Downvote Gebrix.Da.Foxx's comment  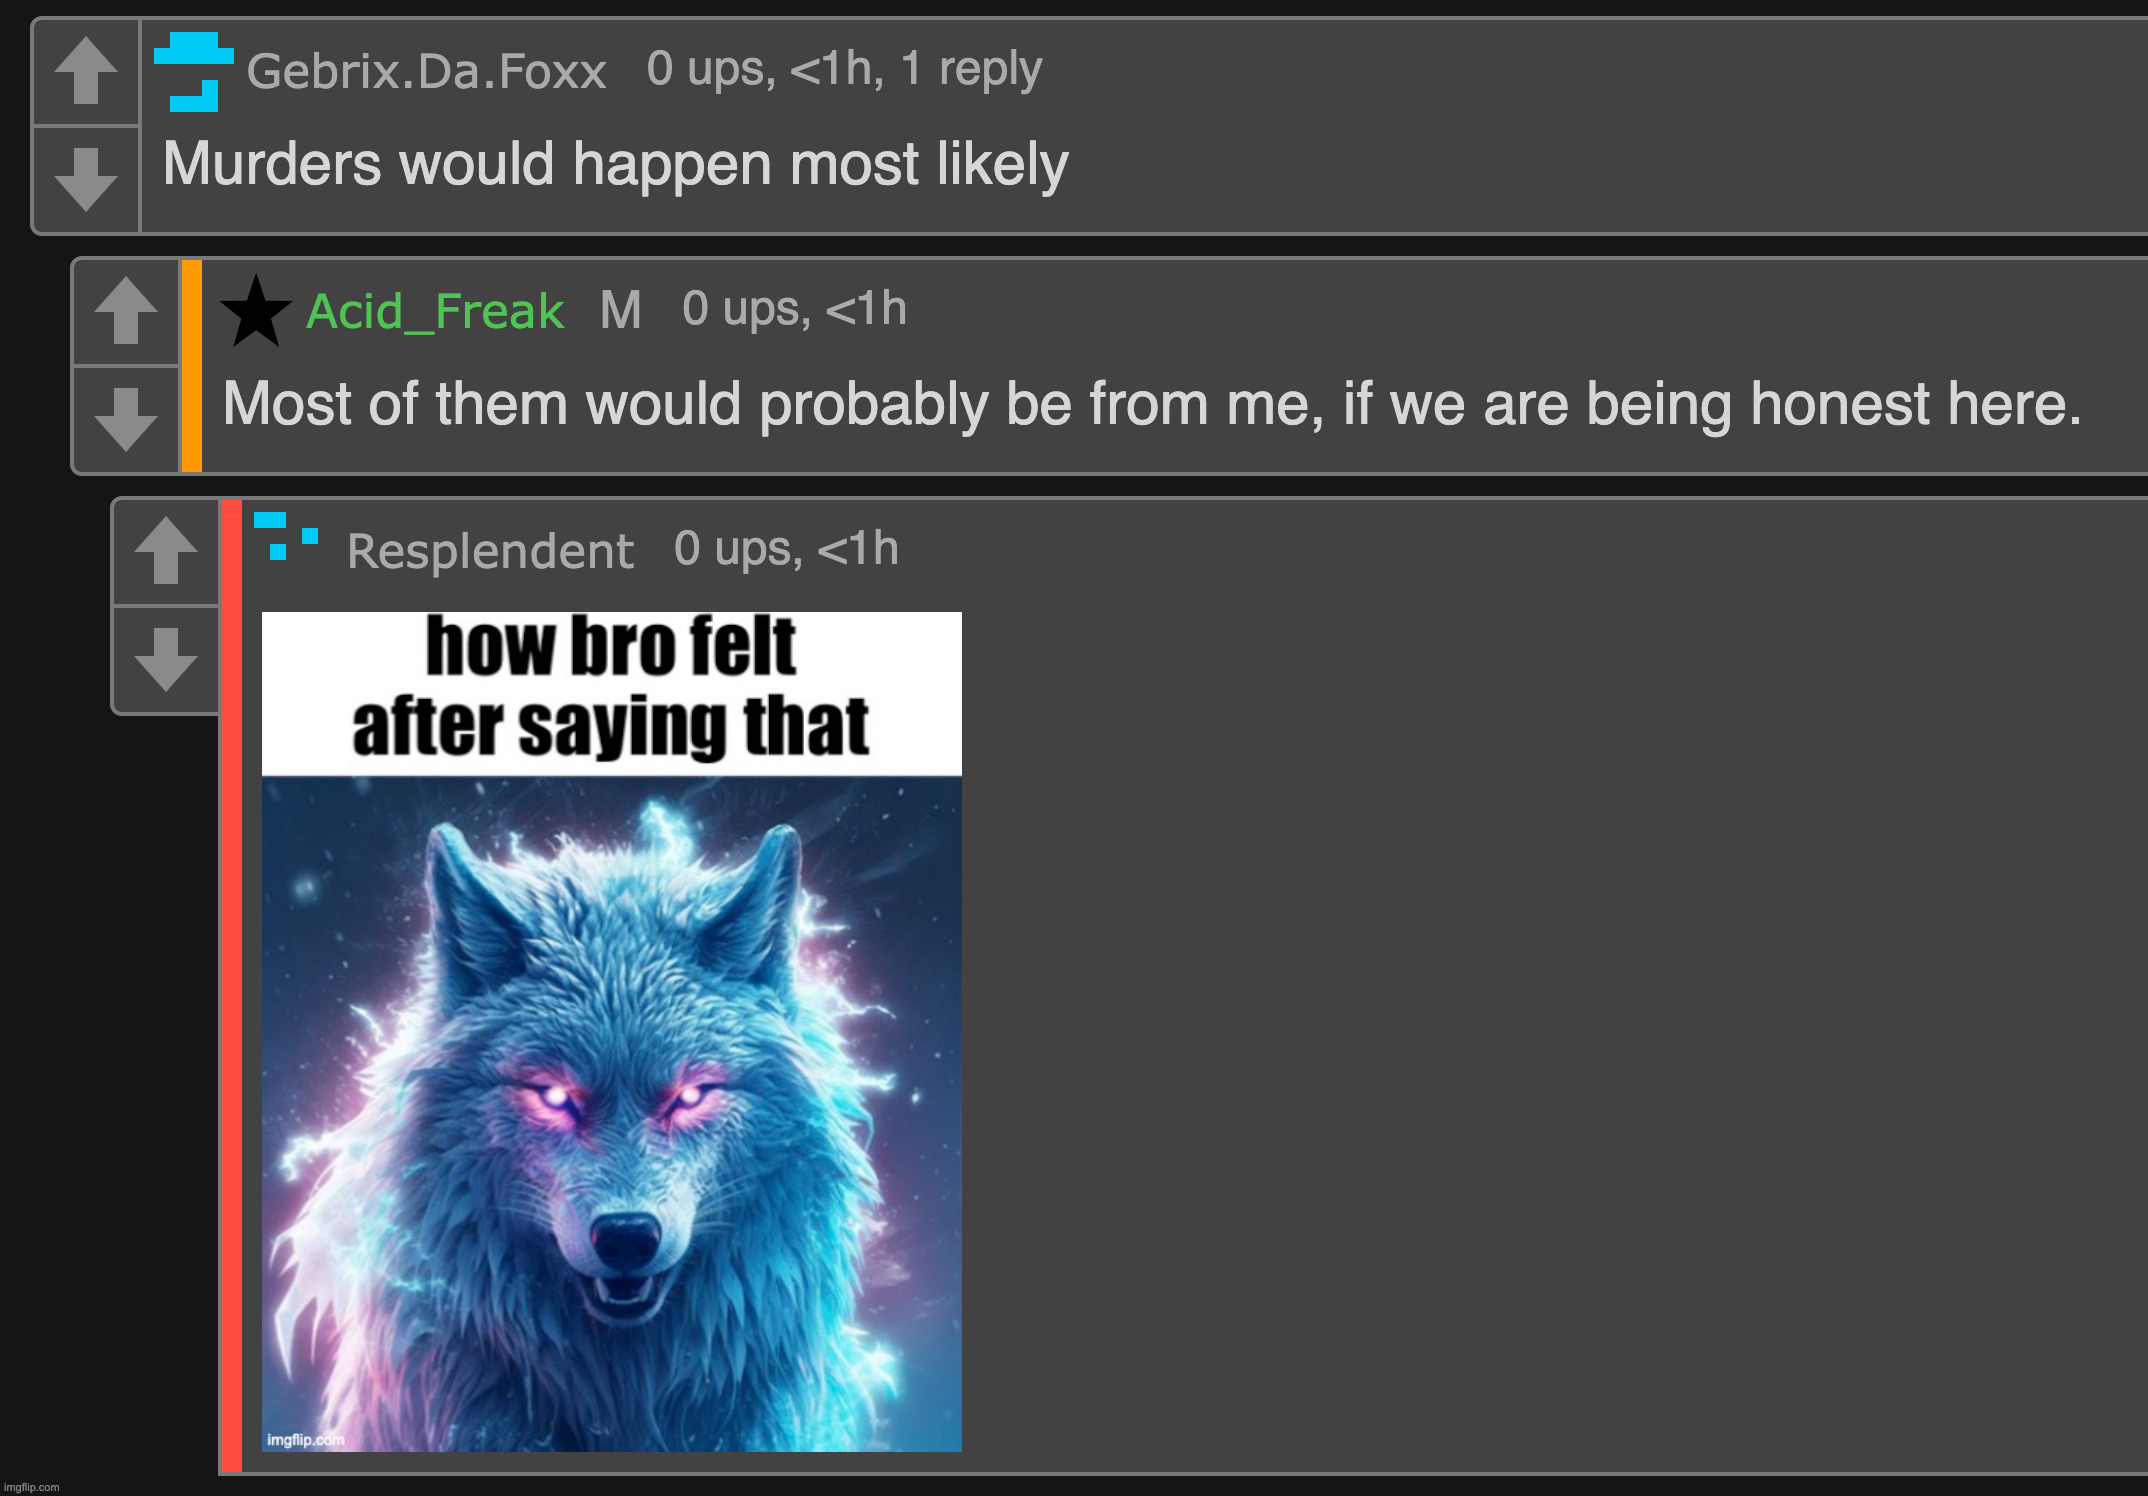click(x=86, y=180)
